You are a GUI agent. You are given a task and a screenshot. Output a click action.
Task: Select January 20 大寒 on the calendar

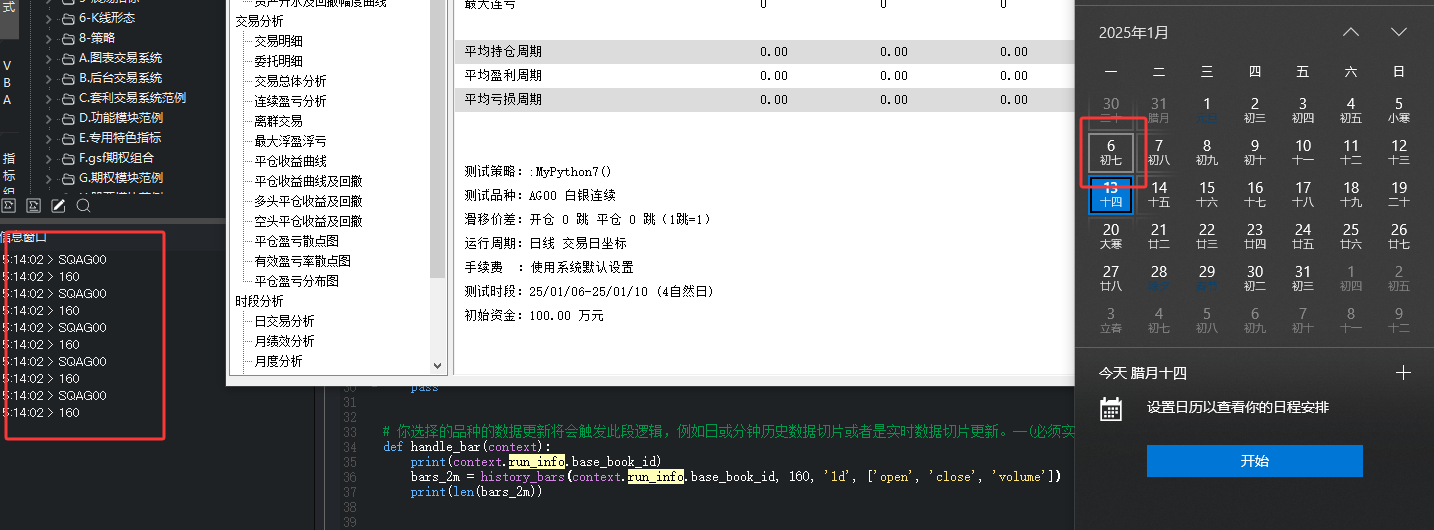coord(1111,236)
